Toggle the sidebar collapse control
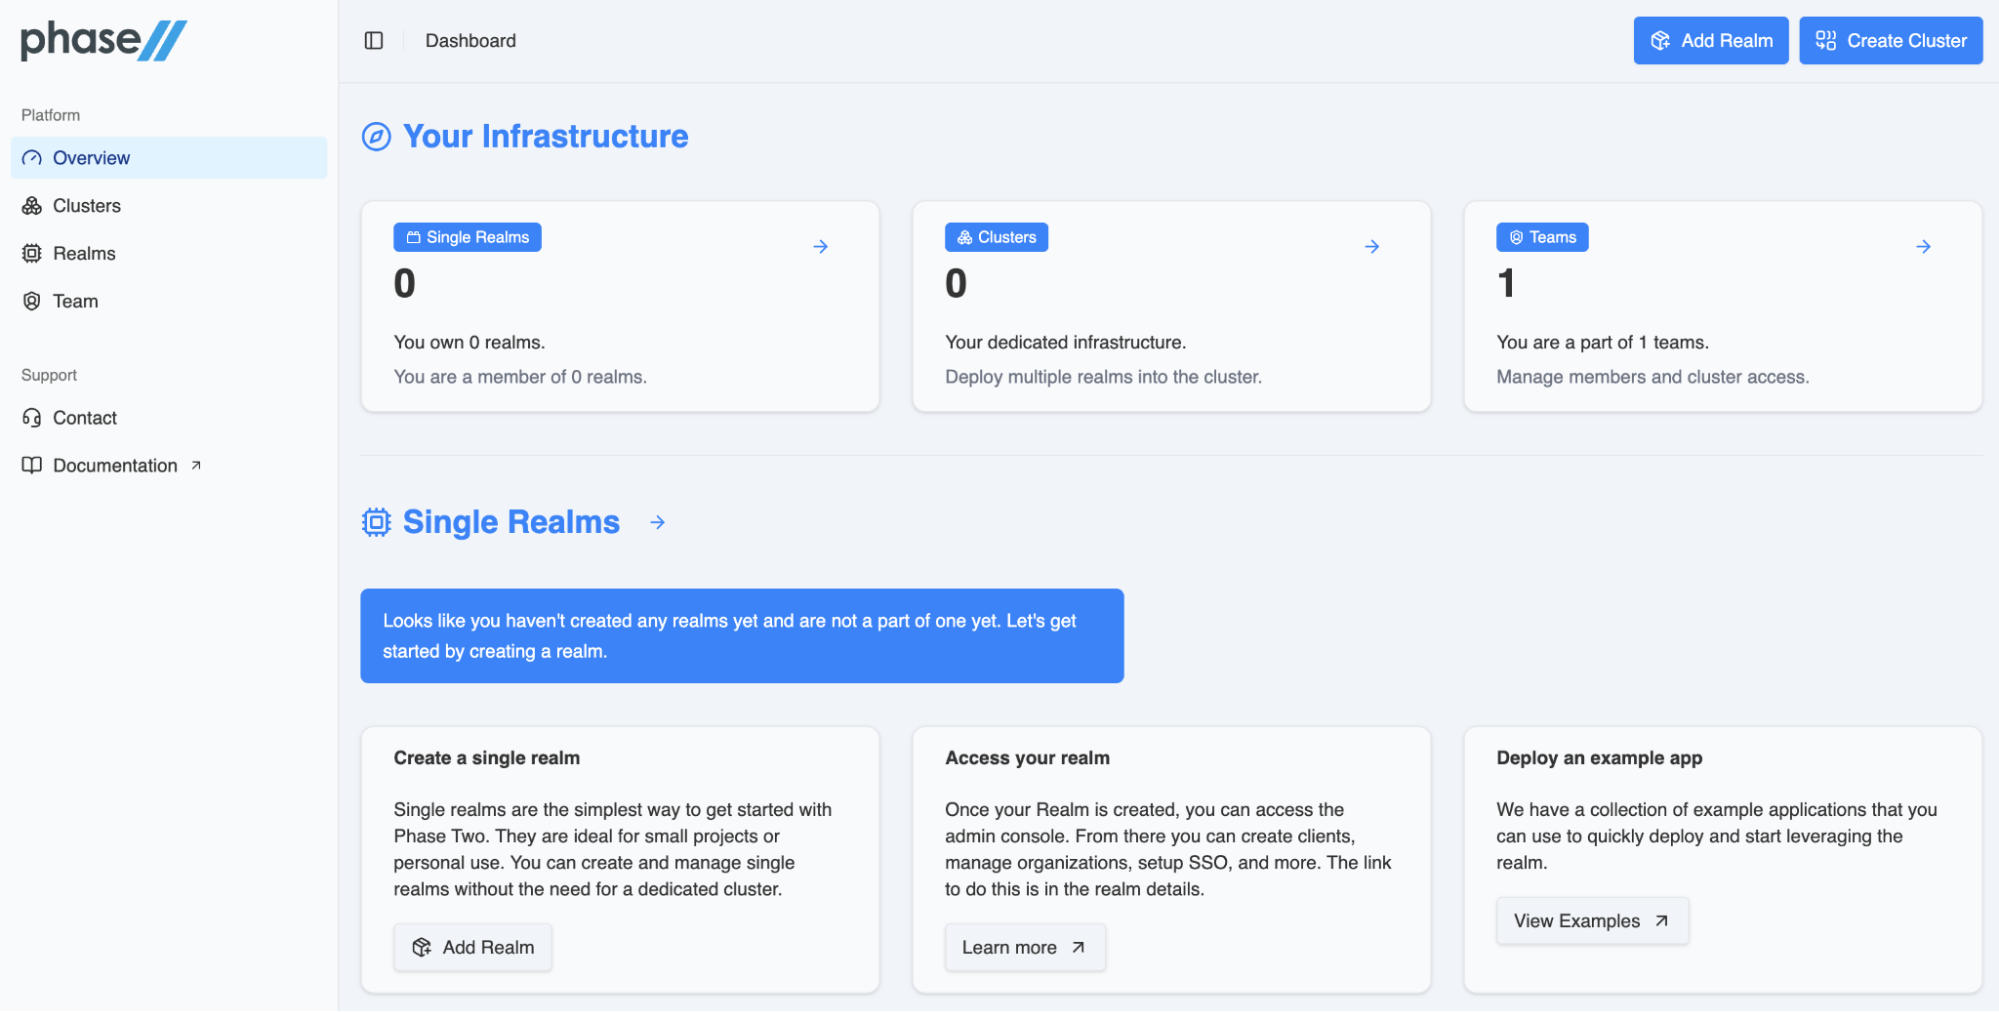 click(x=374, y=40)
